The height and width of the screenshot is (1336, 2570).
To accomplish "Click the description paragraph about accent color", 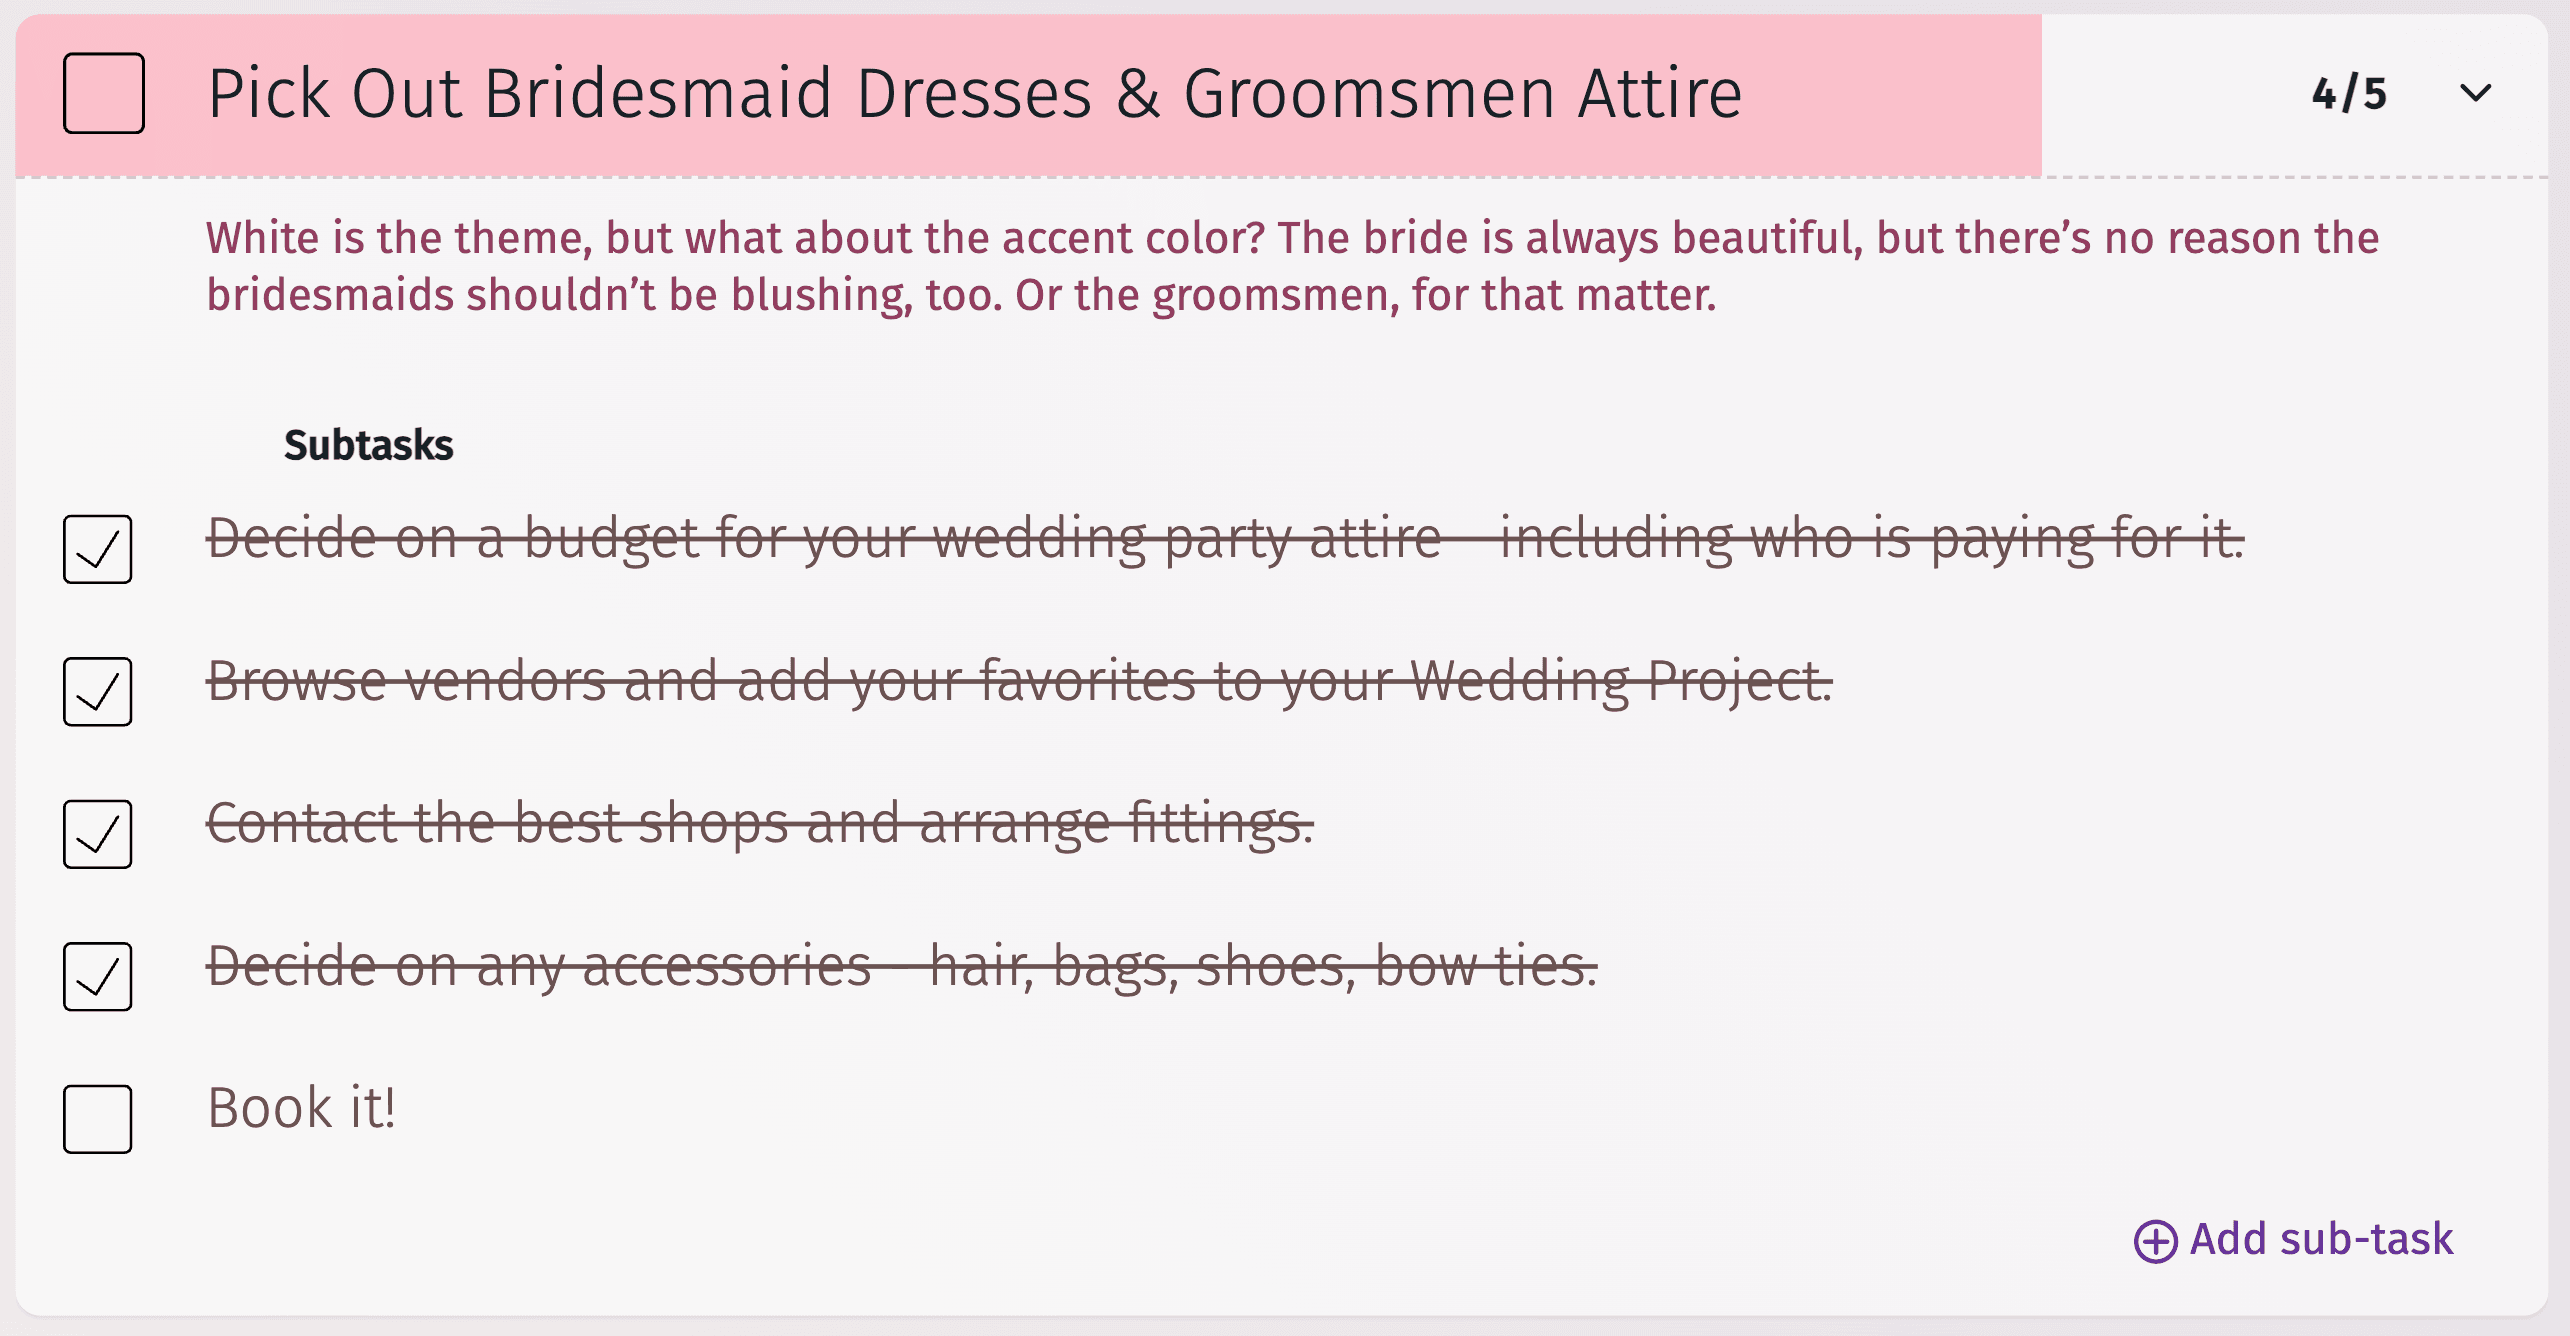I will tap(1290, 266).
